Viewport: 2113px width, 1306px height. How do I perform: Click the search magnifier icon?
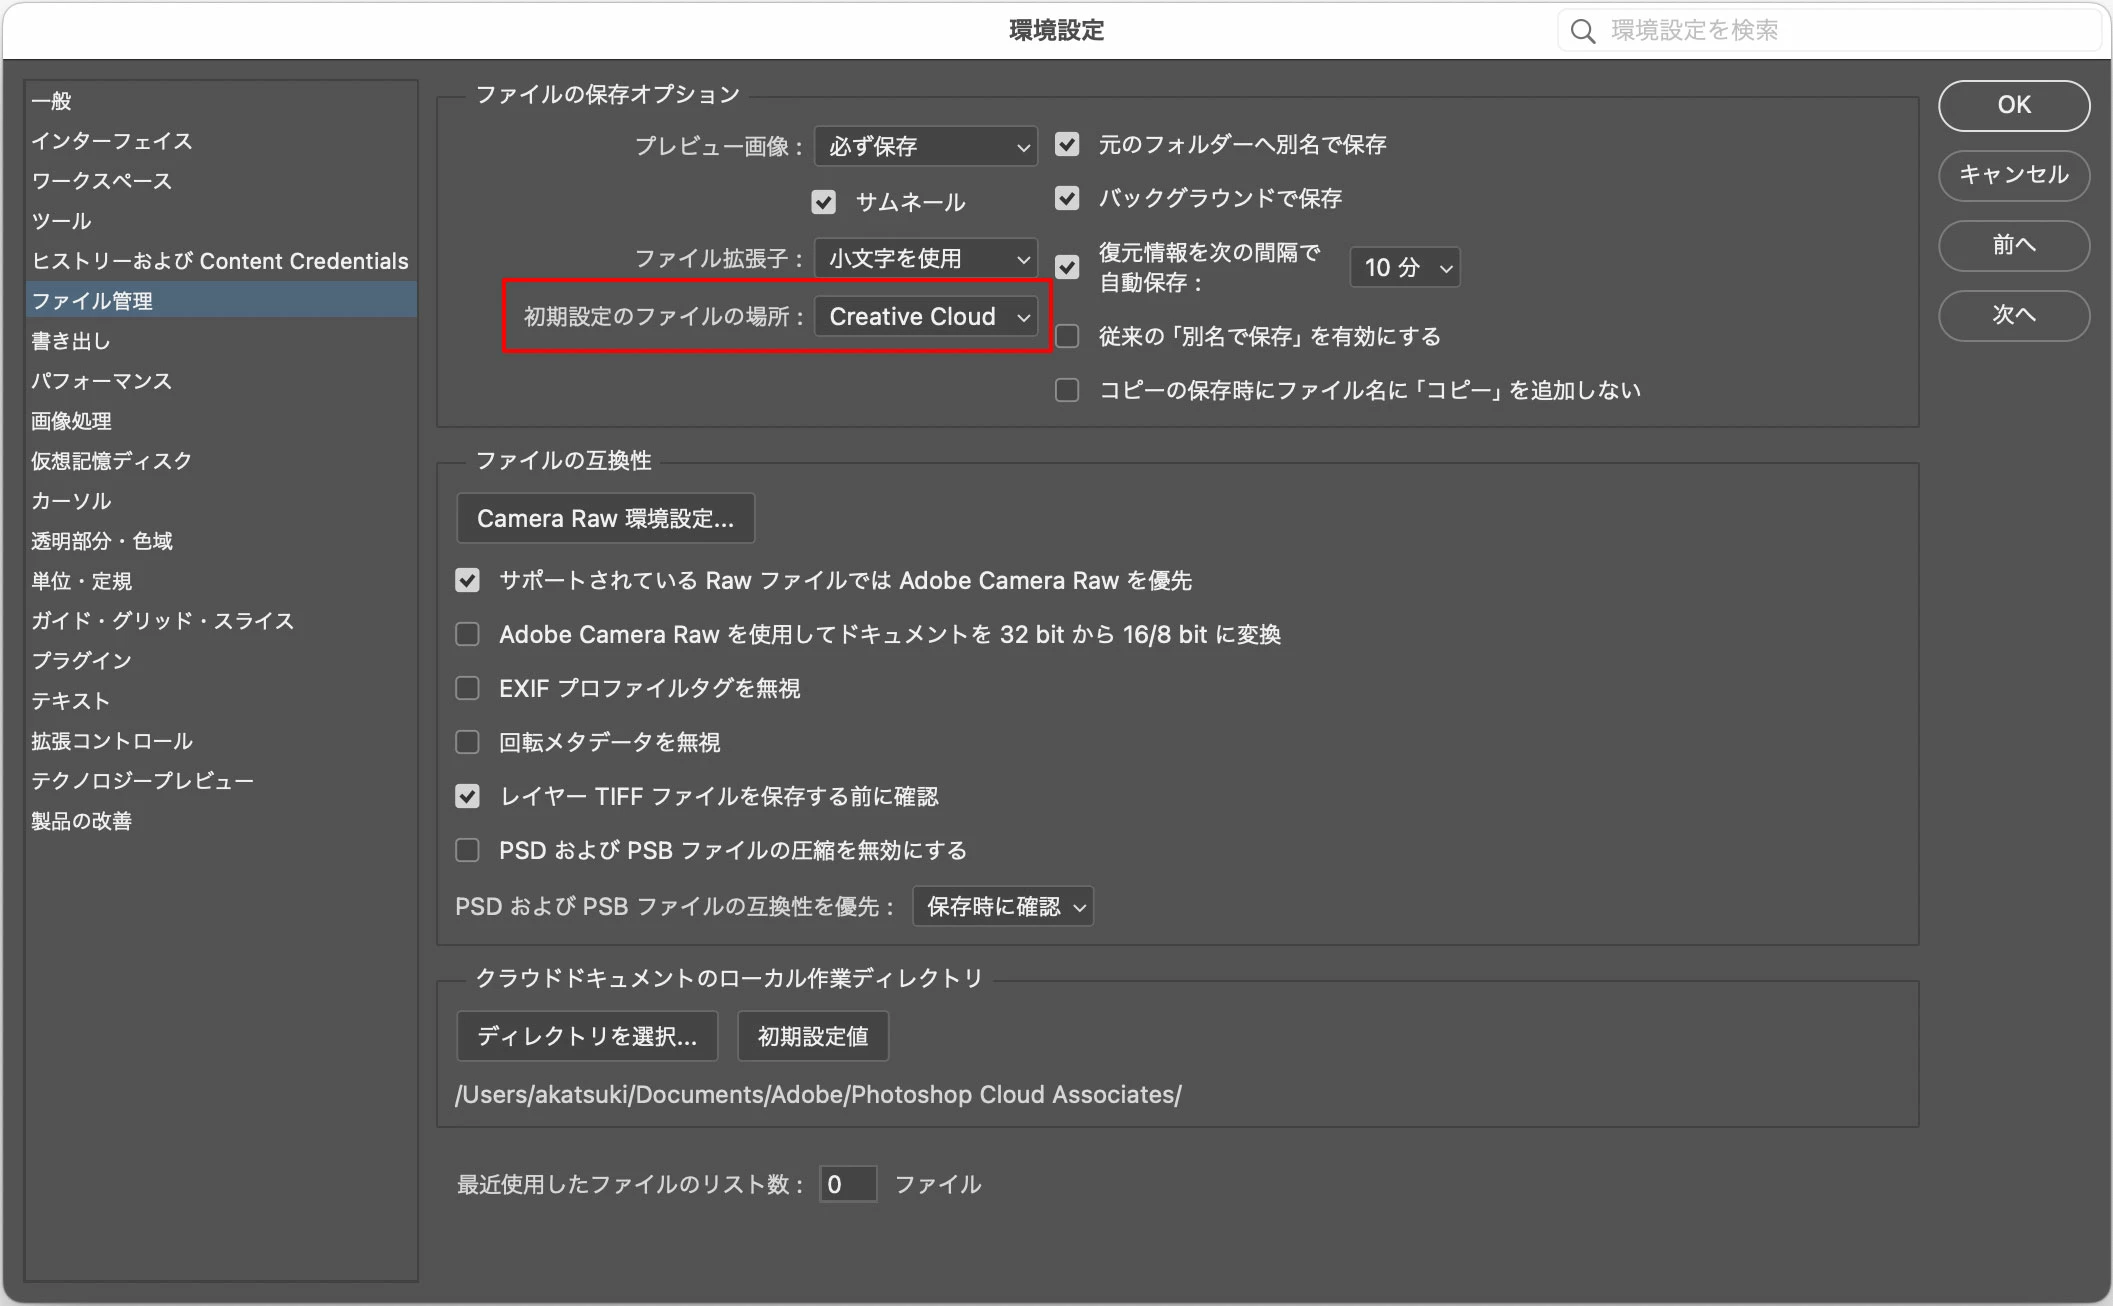click(1582, 31)
